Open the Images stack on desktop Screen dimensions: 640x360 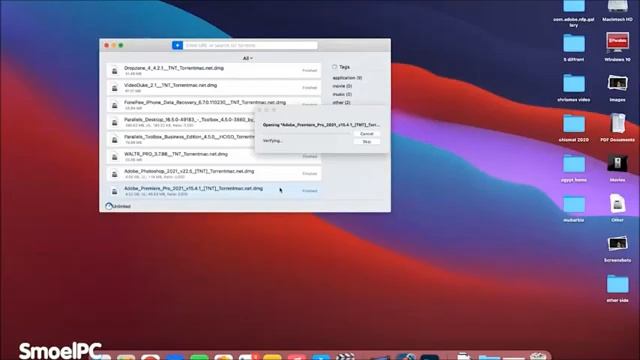(618, 83)
